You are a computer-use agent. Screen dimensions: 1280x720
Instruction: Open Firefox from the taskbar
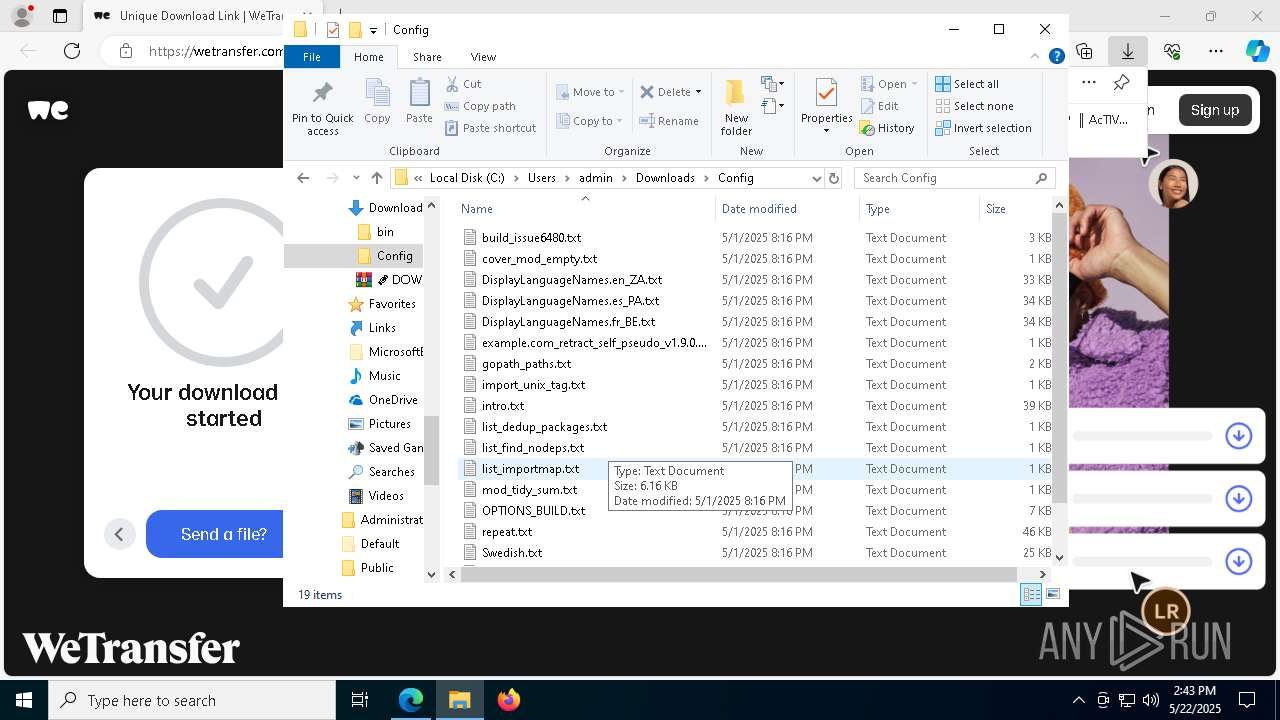click(x=509, y=700)
